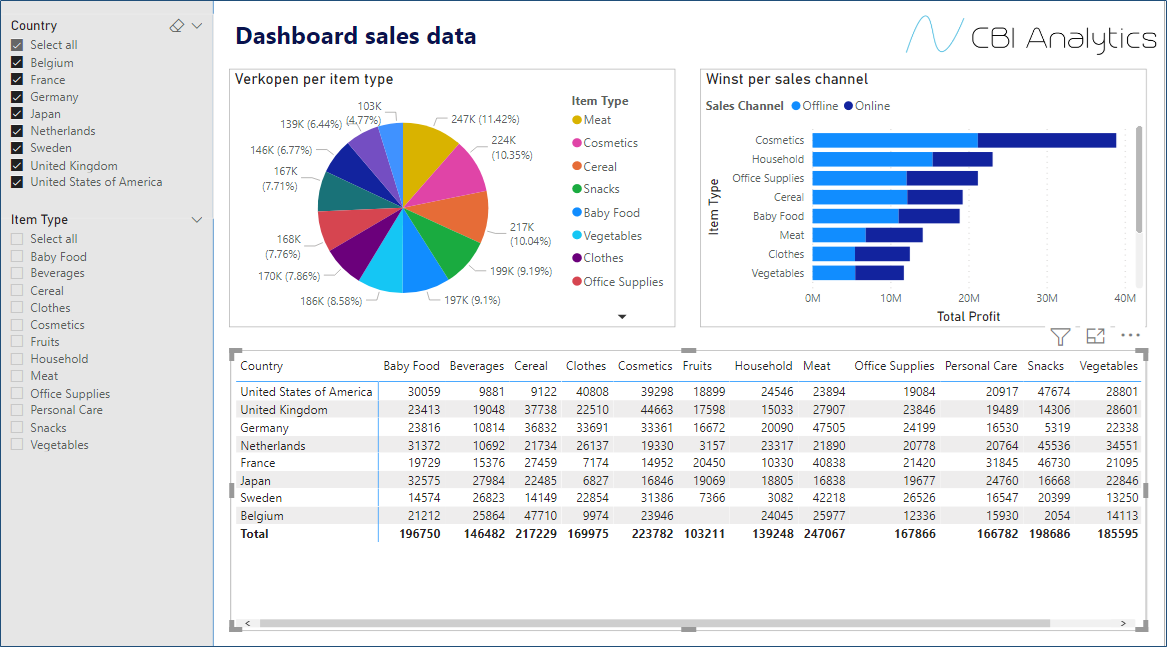Click the Office Supplies legend marker

pos(577,281)
